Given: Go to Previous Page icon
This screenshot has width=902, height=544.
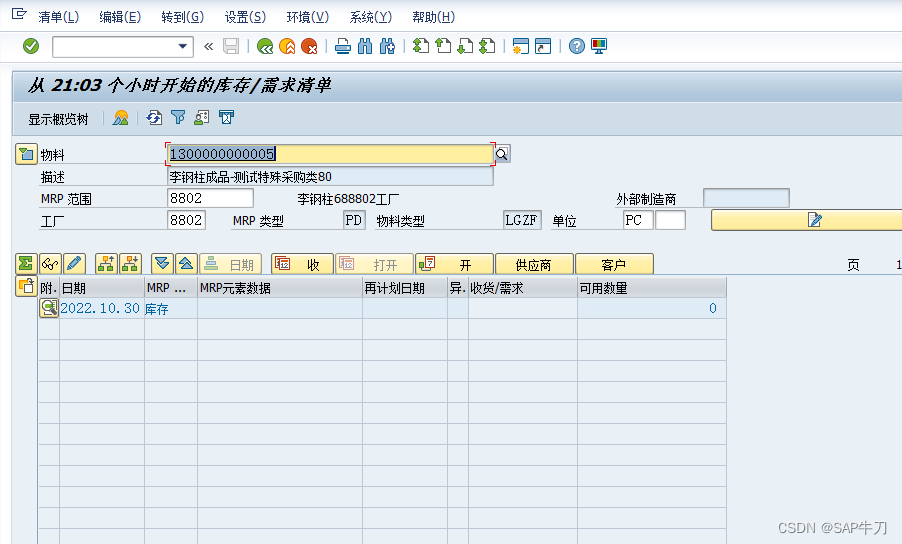Looking at the screenshot, I should point(443,46).
